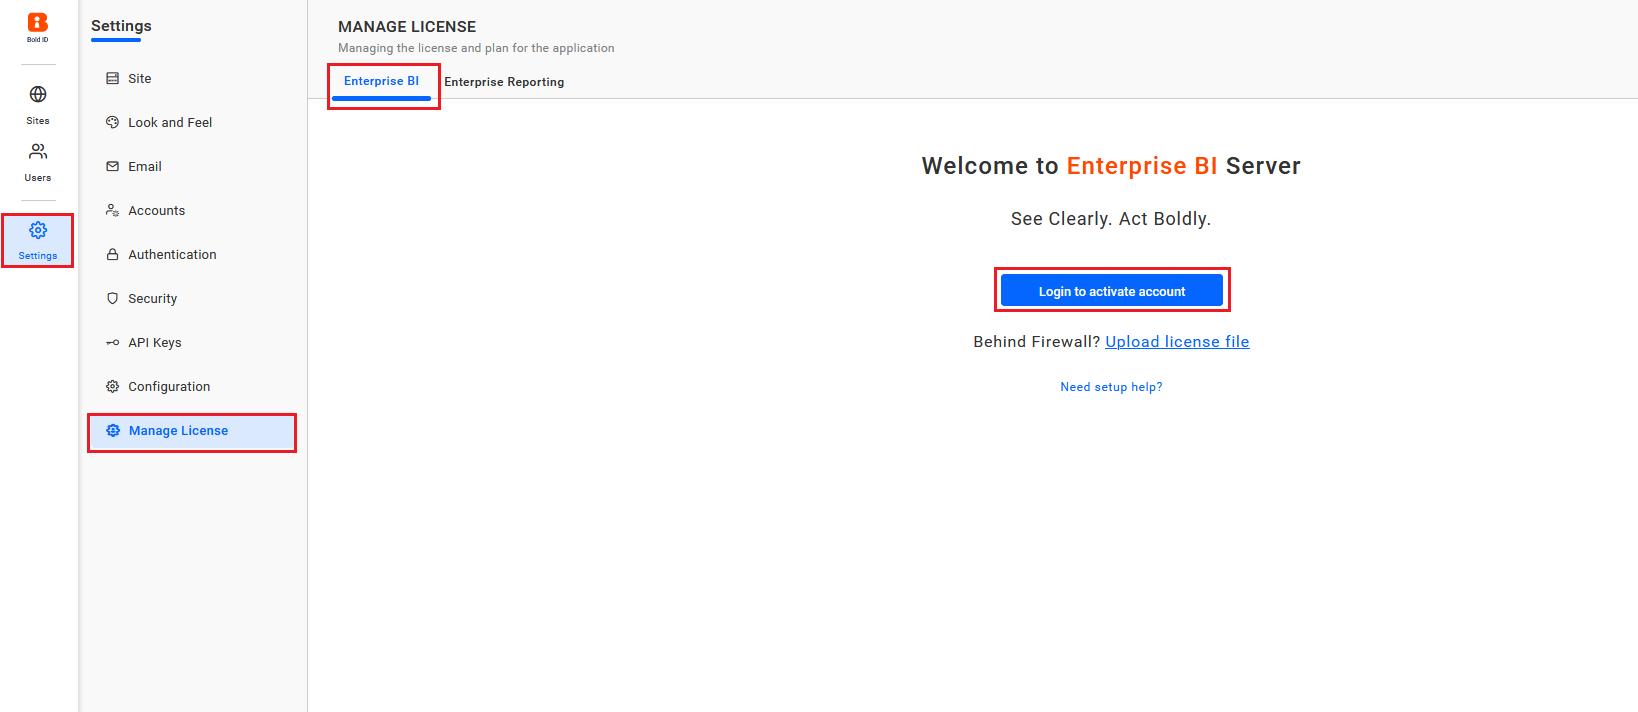Click the Security shield icon
Screen dimensions: 1638x712
113,298
